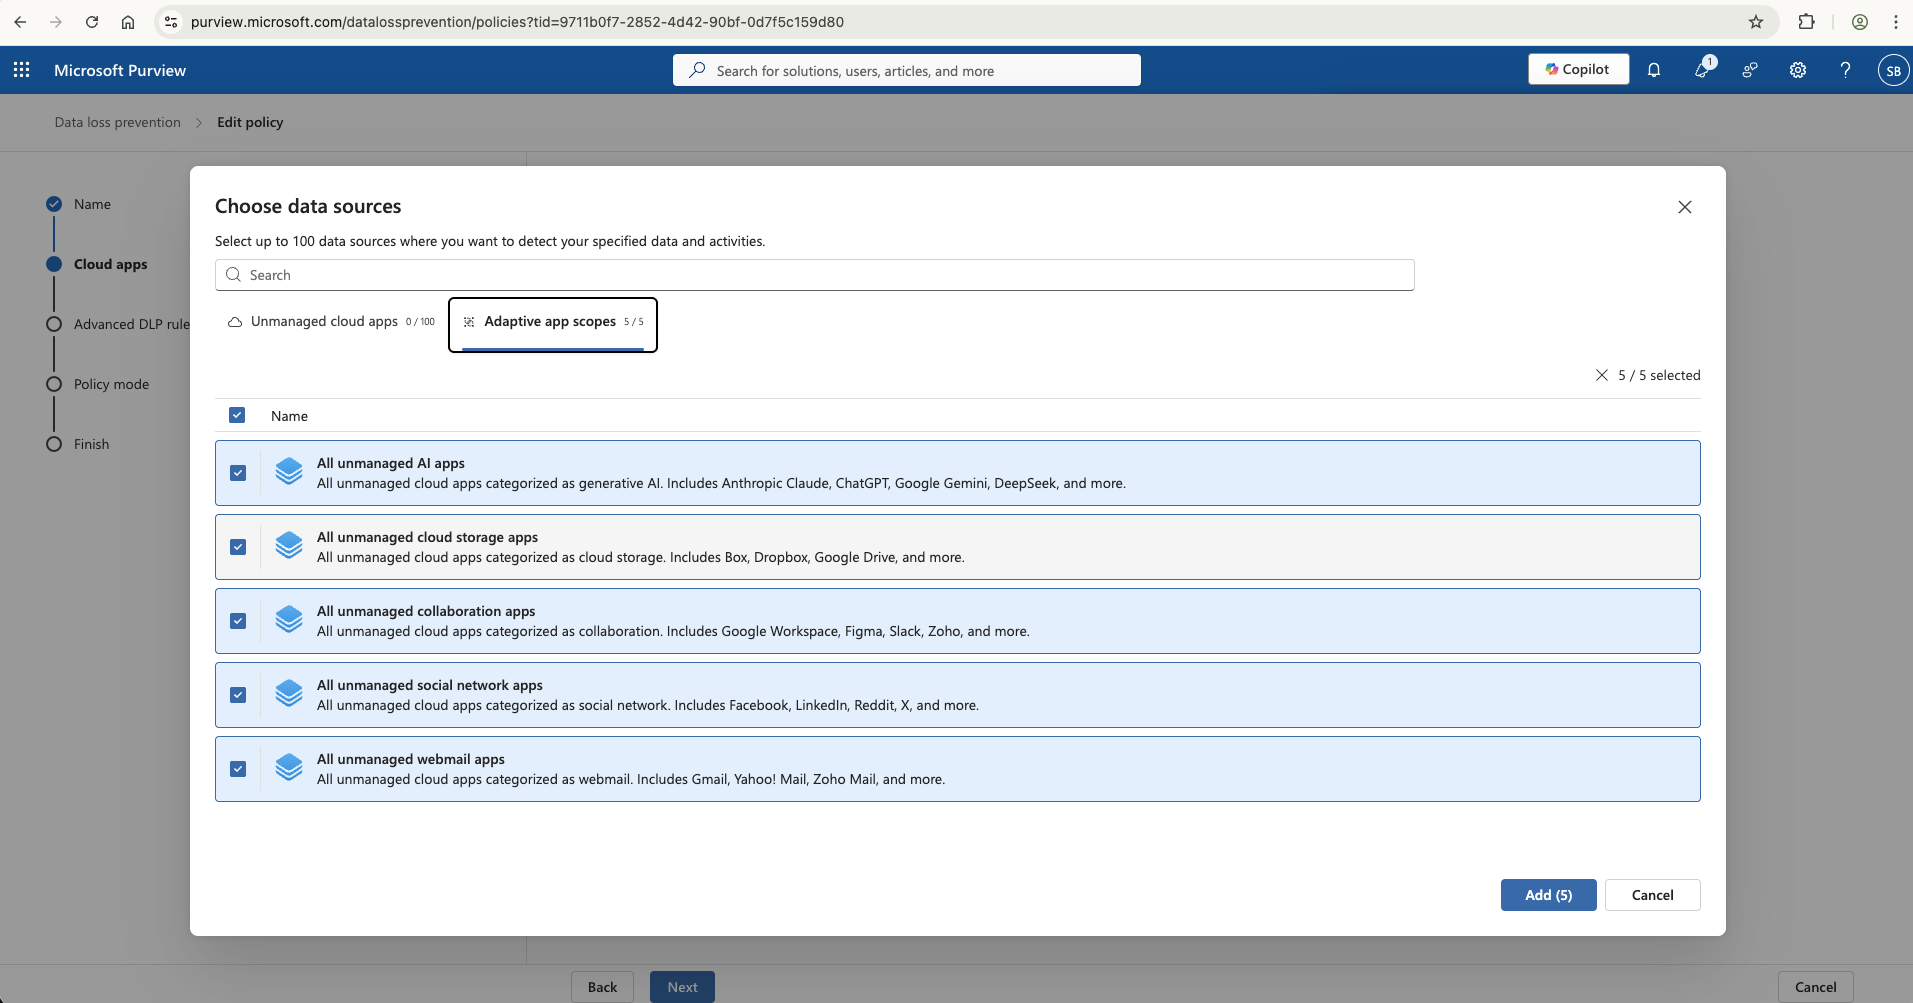Screen dimensions: 1913x1003
Task: Open the community people icon in header
Action: (x=1750, y=70)
